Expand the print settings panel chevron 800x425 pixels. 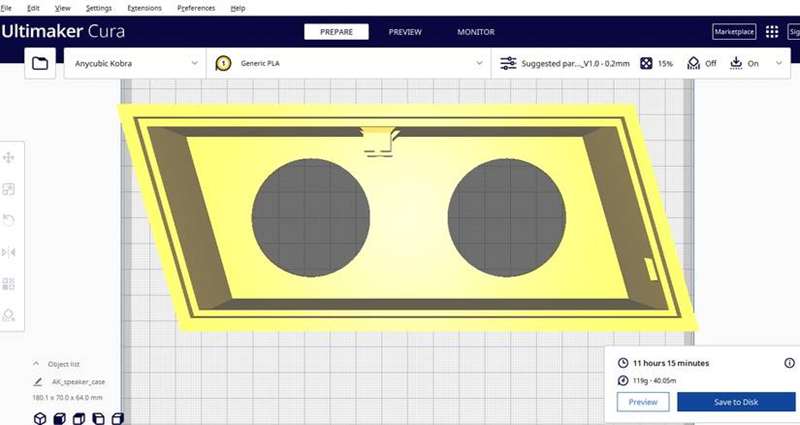click(779, 63)
